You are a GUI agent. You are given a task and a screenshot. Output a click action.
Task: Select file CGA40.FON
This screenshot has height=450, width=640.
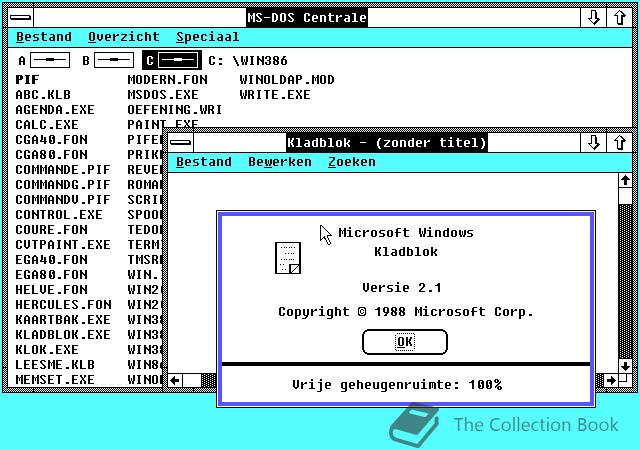[51, 140]
